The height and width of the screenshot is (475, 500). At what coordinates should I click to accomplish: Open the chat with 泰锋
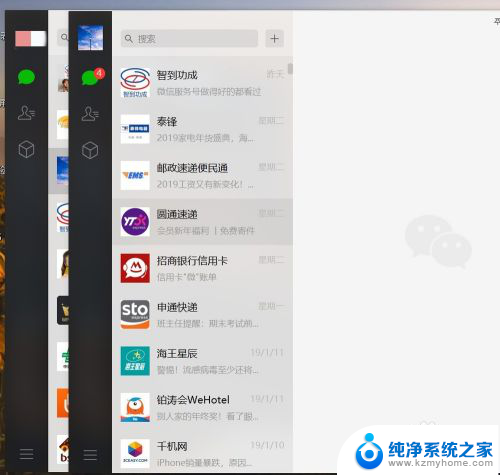203,129
